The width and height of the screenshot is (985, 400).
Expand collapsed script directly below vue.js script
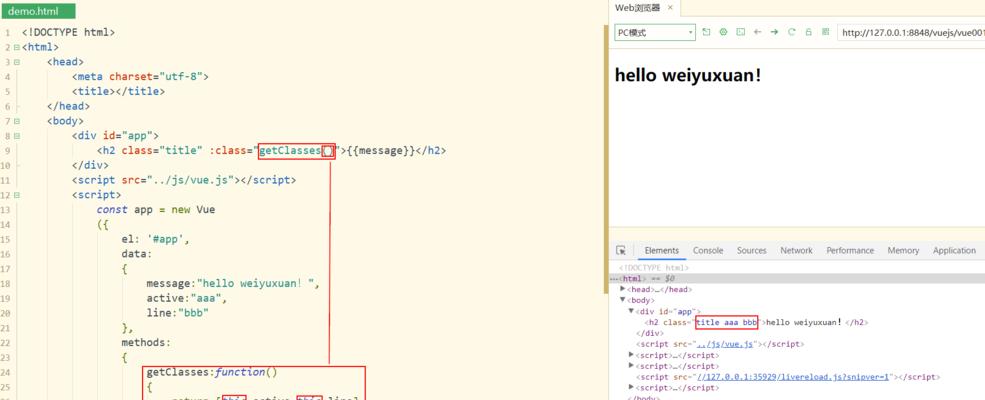pyautogui.click(x=631, y=355)
